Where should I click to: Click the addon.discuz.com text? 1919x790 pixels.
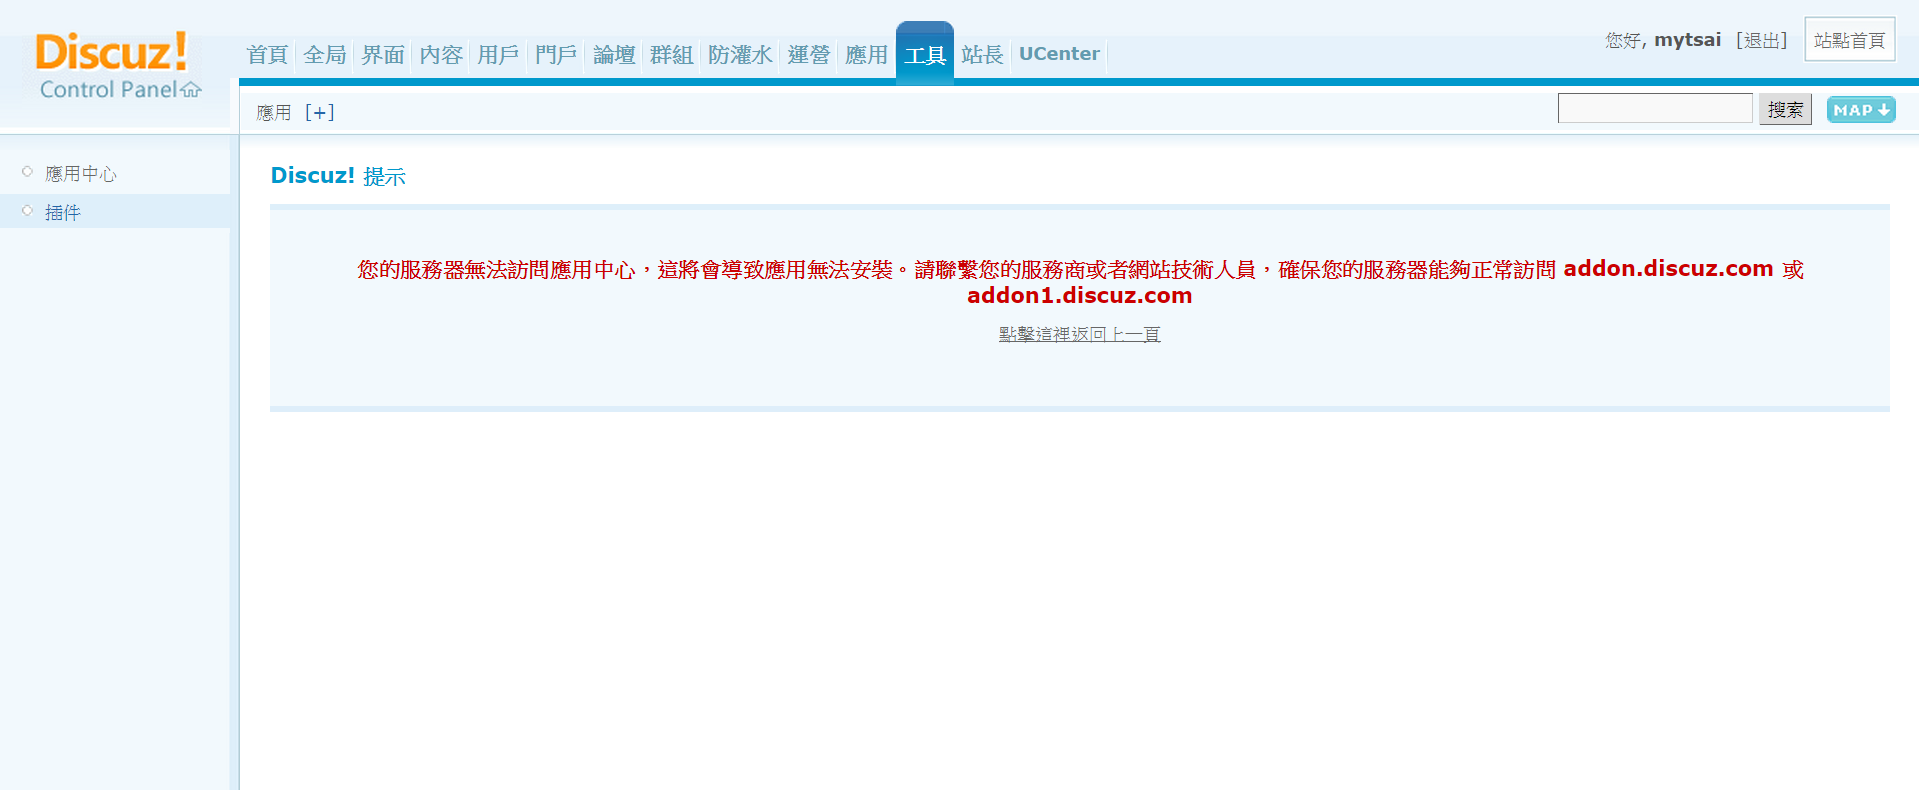pos(1668,268)
